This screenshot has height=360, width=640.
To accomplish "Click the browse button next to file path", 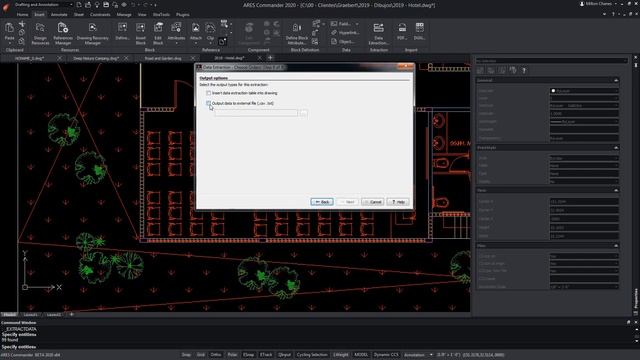I will point(303,113).
